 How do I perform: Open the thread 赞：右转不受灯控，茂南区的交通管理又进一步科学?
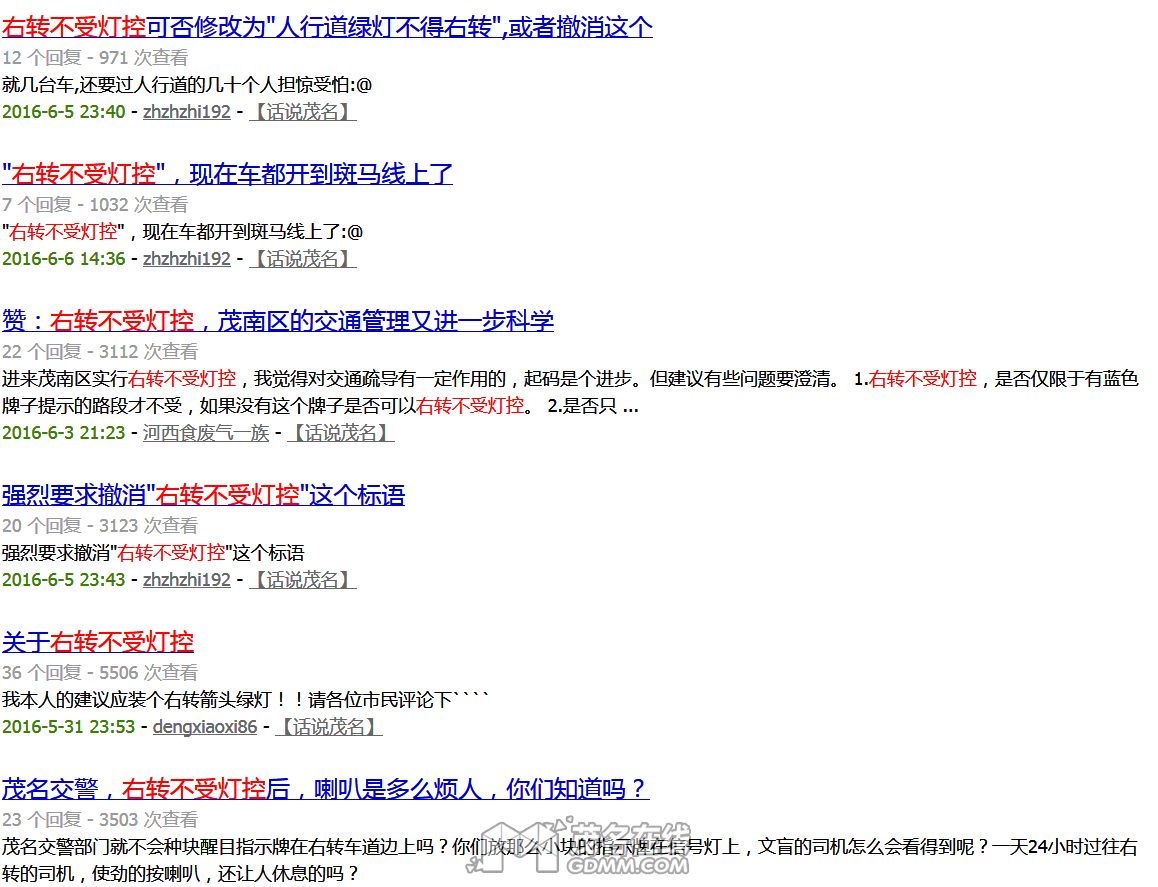tap(281, 320)
